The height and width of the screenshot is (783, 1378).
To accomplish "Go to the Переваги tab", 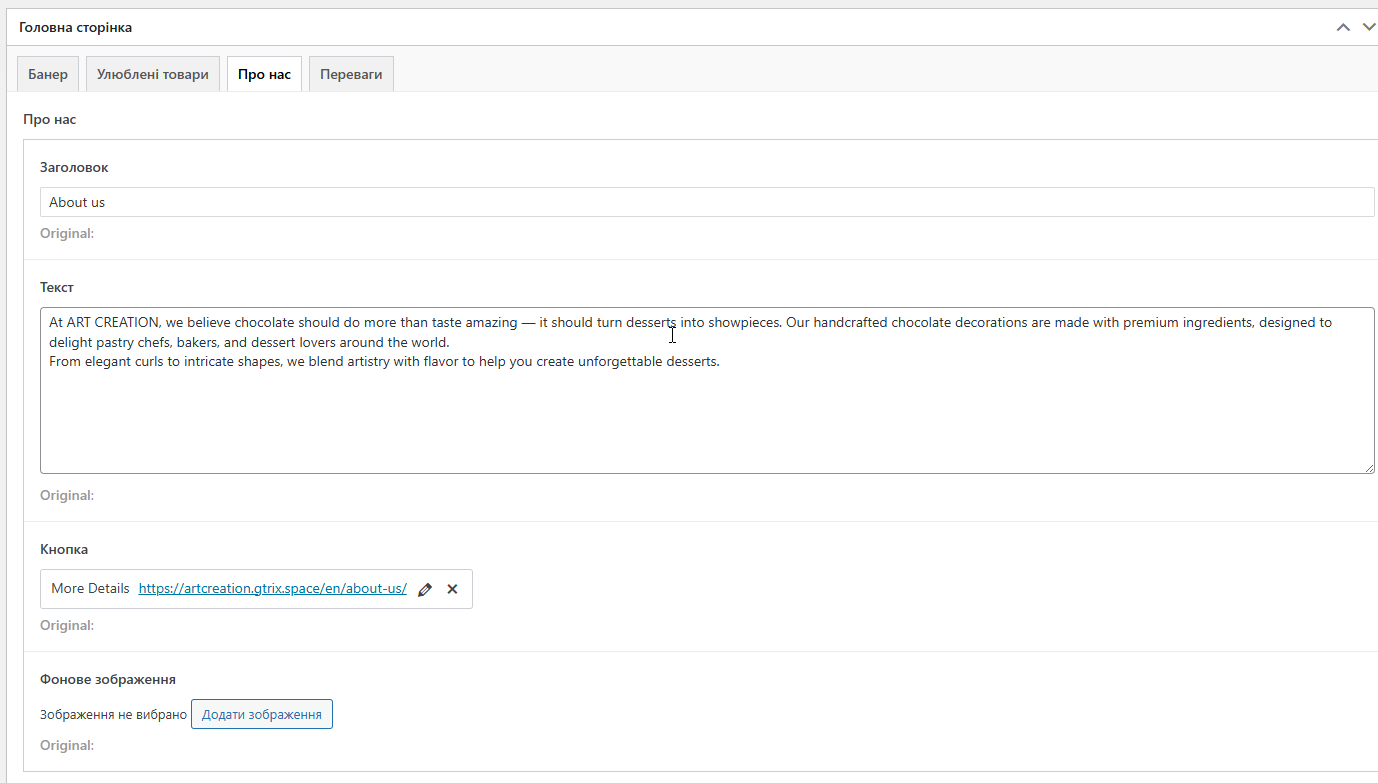I will (x=351, y=74).
